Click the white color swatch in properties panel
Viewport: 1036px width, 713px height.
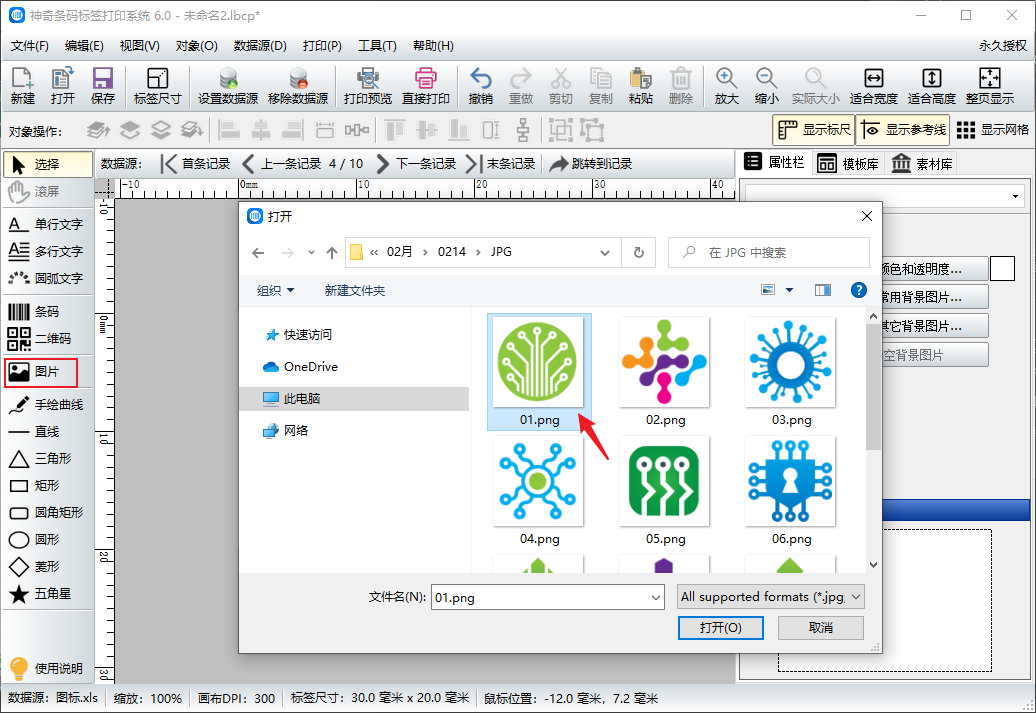[1002, 268]
